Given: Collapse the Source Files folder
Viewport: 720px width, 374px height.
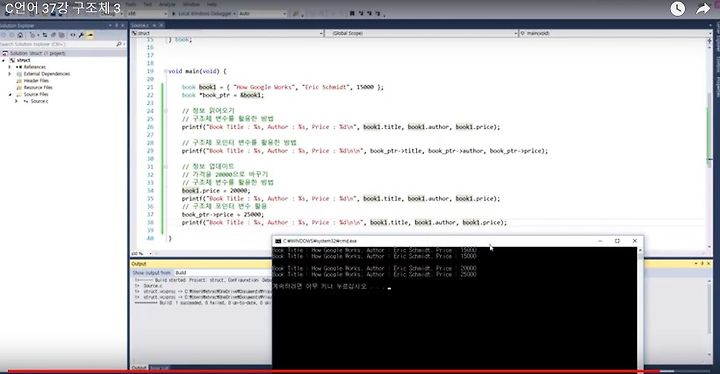Looking at the screenshot, I should (10, 94).
